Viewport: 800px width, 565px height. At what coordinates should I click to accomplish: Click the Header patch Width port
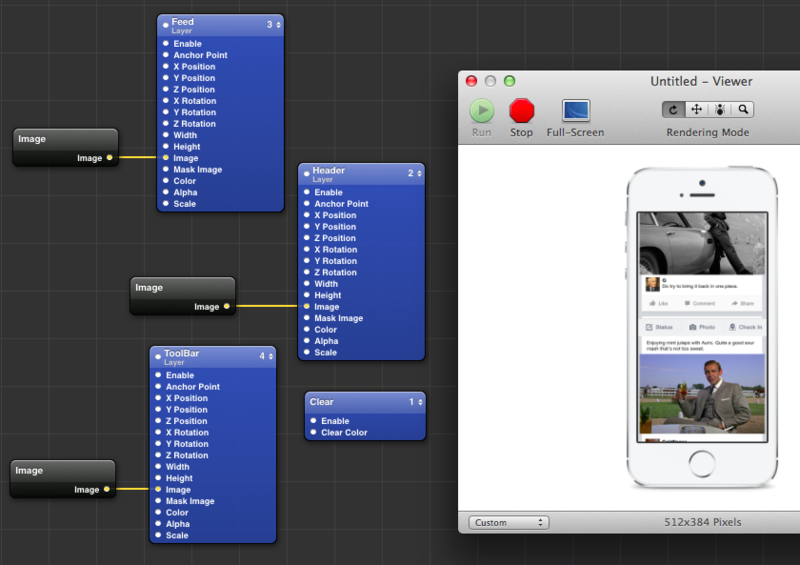click(x=307, y=283)
